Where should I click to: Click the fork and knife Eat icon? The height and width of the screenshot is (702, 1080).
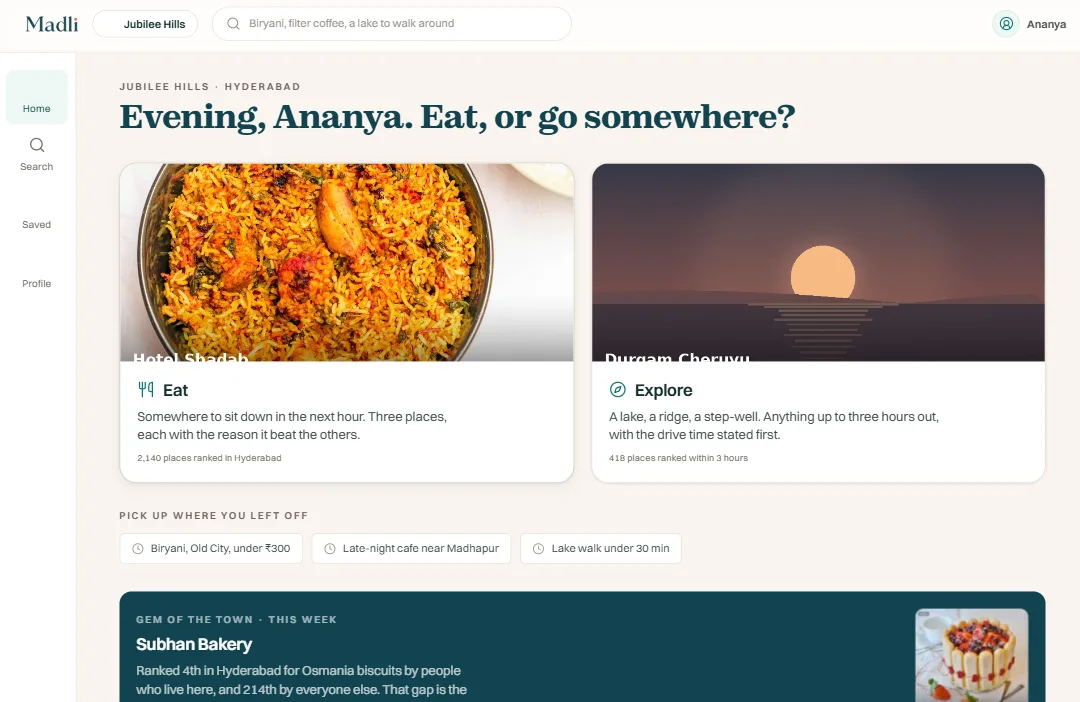click(x=146, y=390)
